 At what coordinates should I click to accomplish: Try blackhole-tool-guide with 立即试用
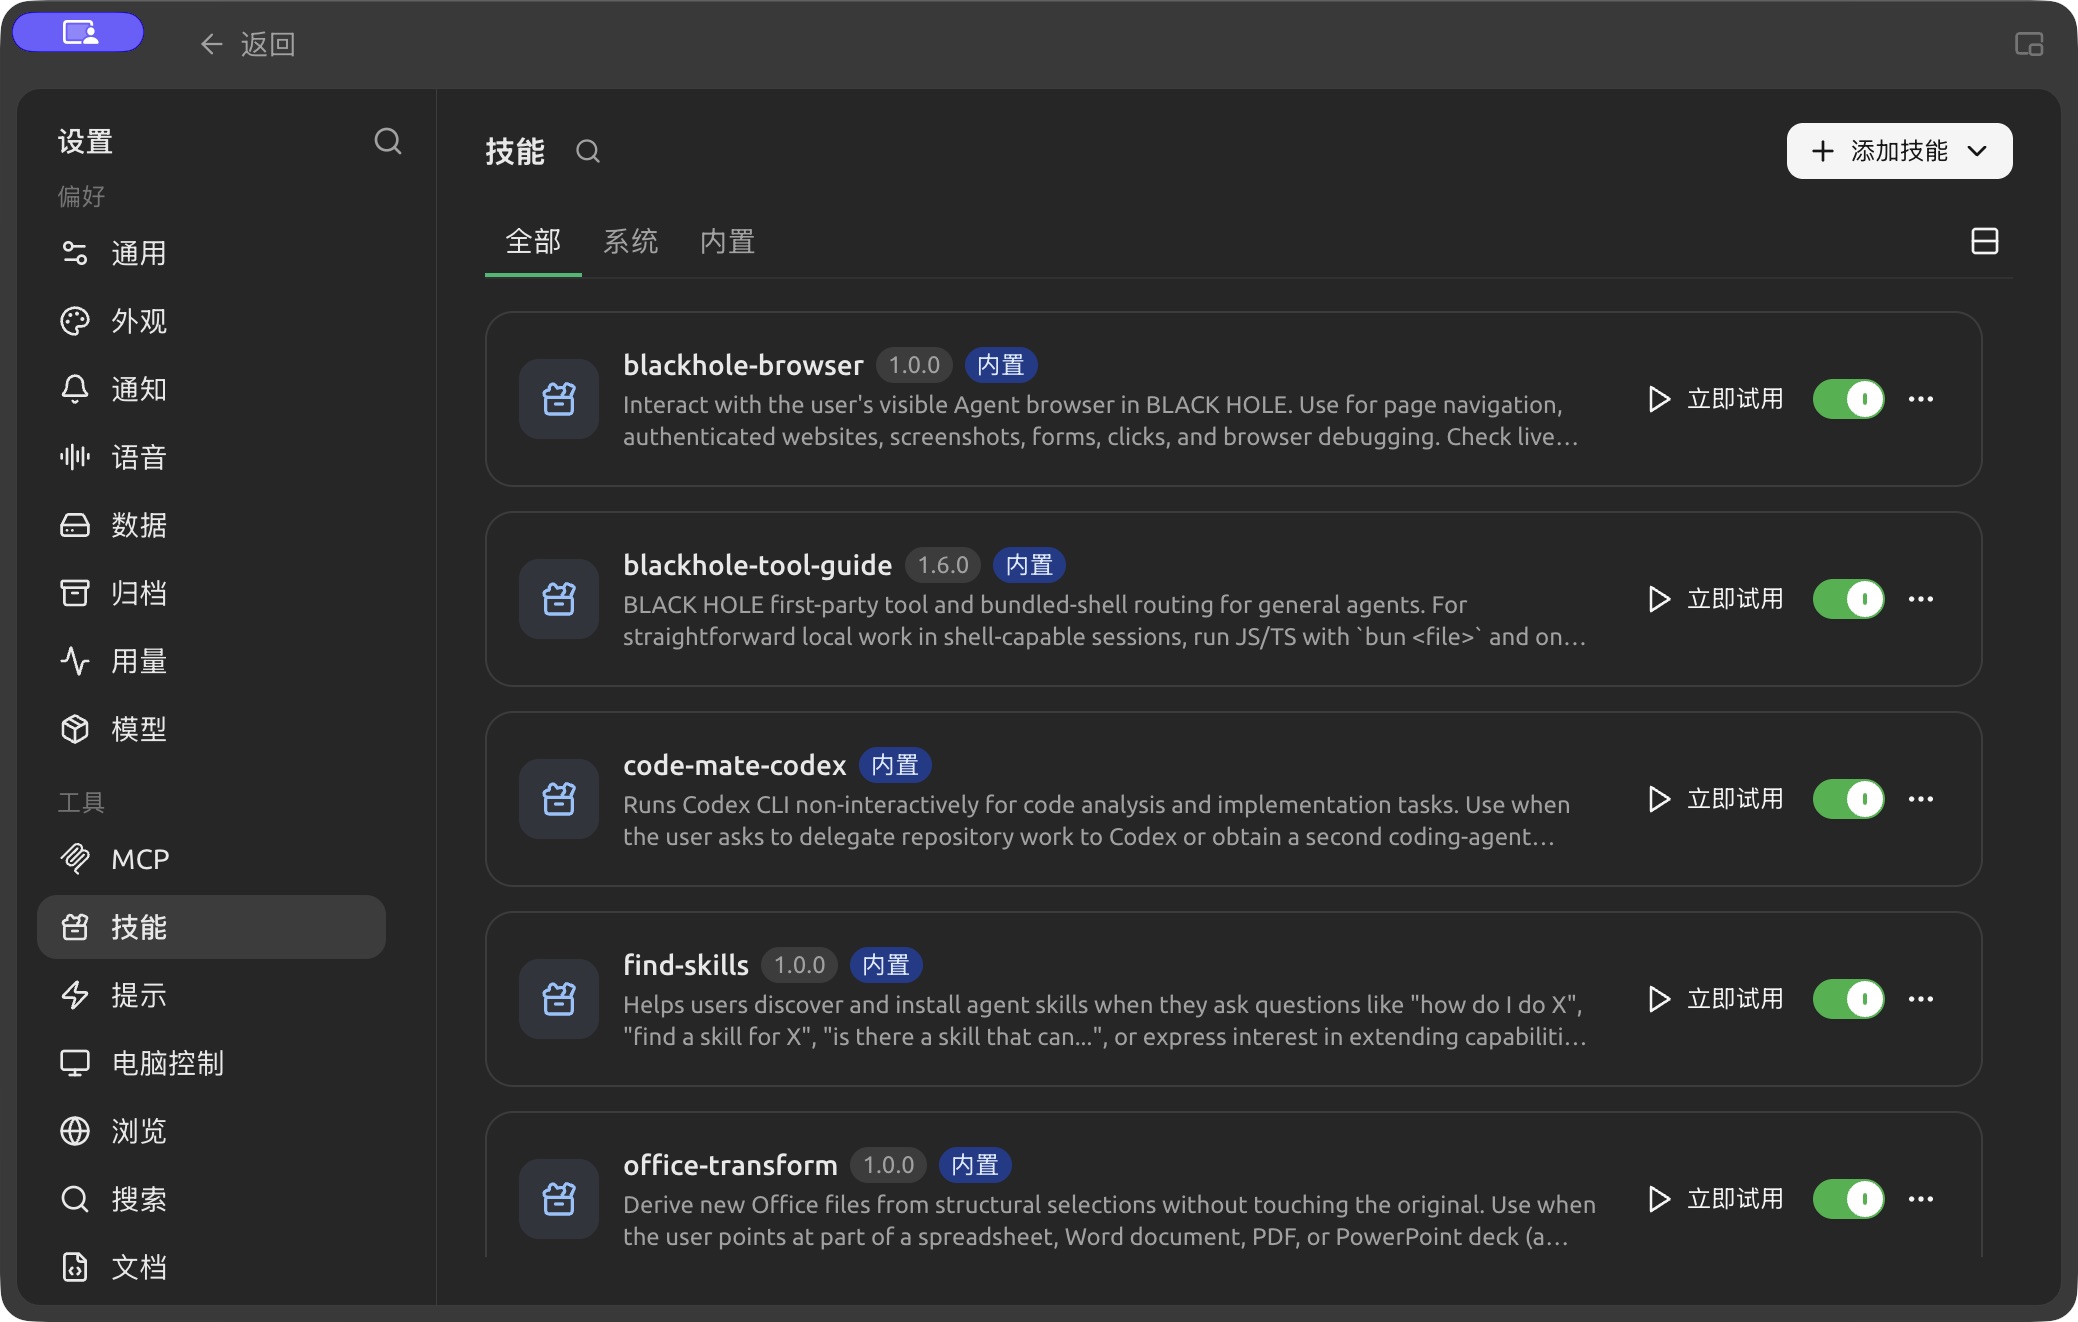1716,599
